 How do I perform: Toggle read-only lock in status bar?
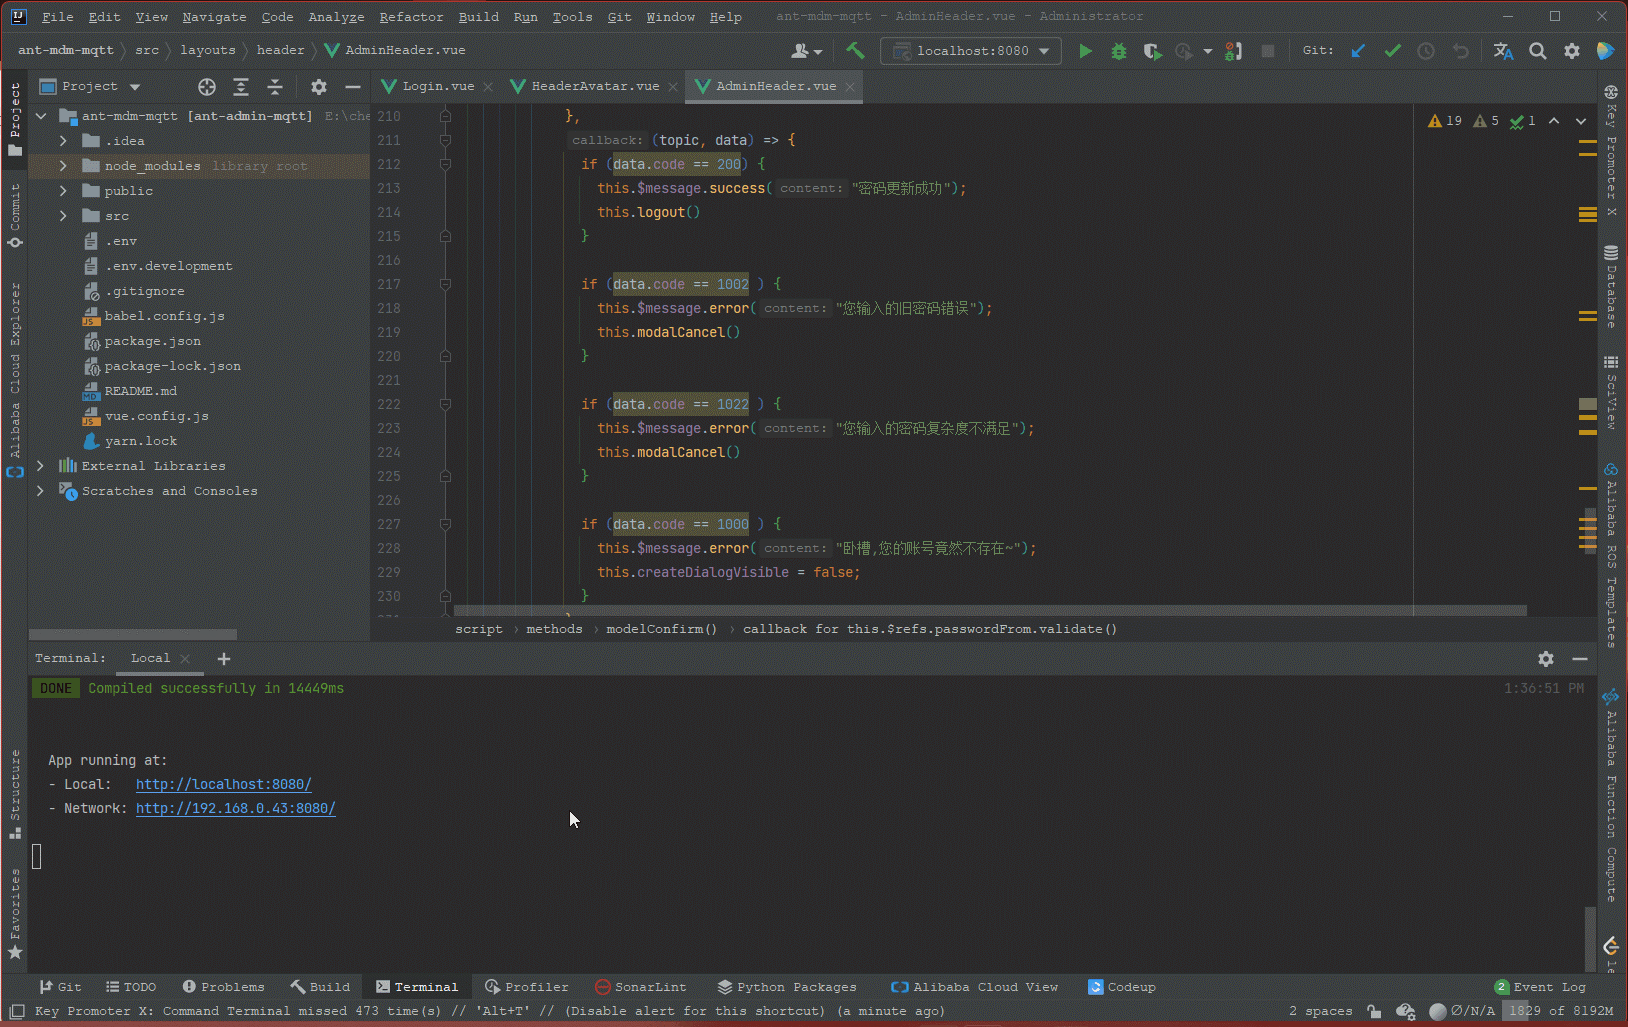[1375, 1011]
